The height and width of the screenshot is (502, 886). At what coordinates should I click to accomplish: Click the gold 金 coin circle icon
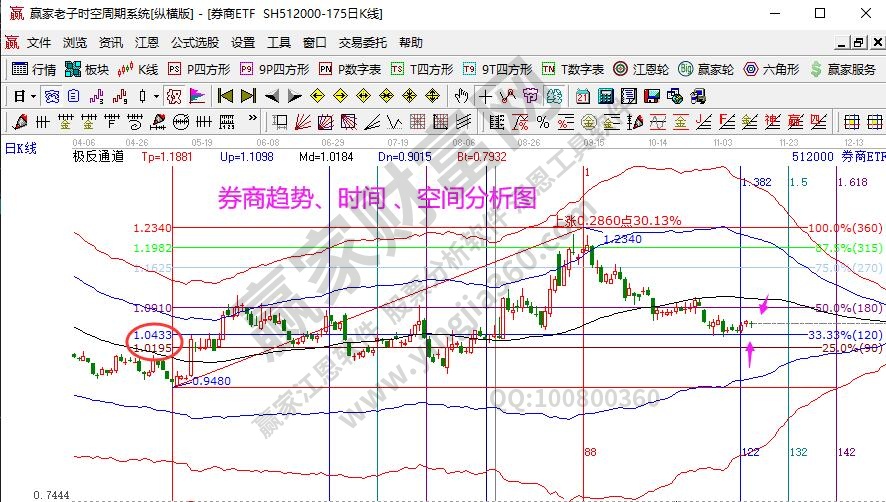[x=589, y=122]
